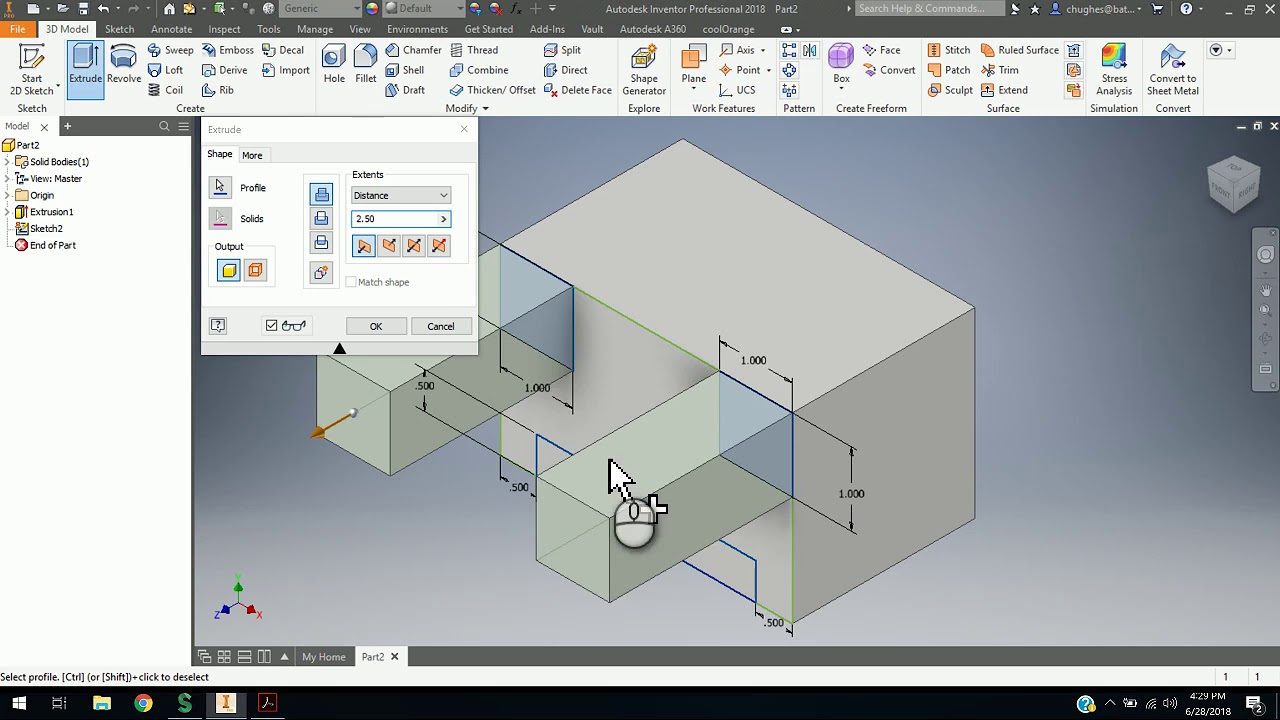
Task: Choose the Sweep tool
Action: point(170,50)
